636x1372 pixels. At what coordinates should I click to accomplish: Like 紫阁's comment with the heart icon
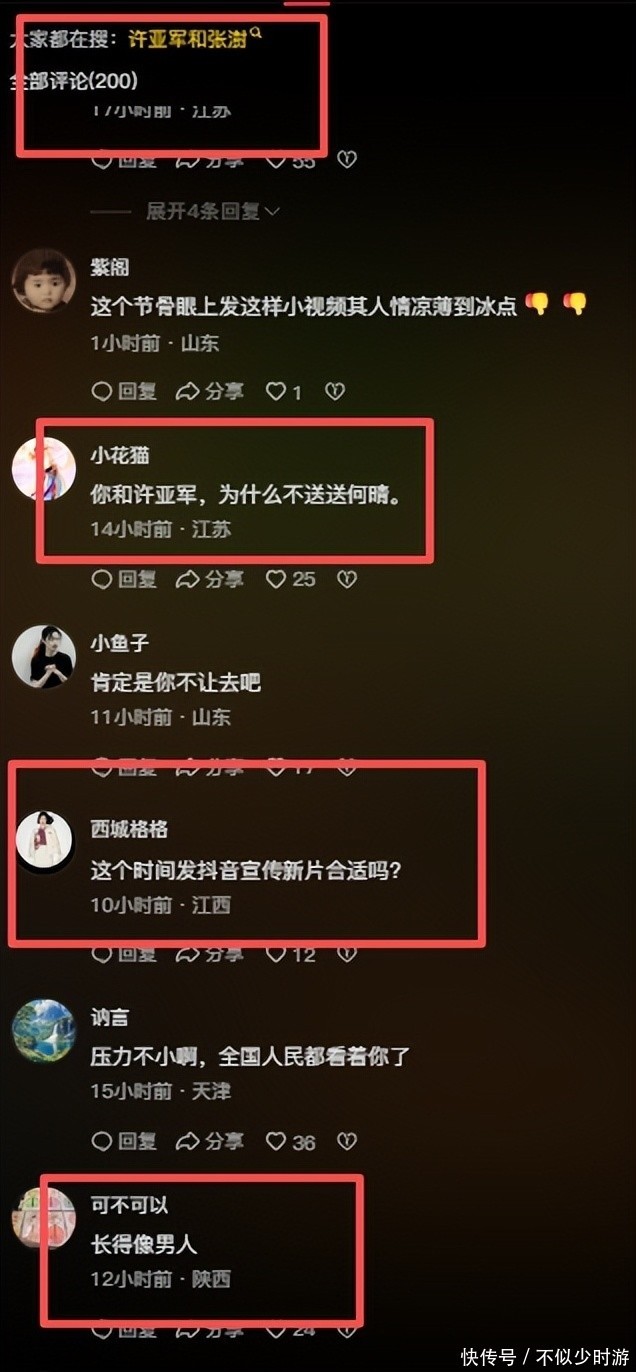tap(276, 392)
